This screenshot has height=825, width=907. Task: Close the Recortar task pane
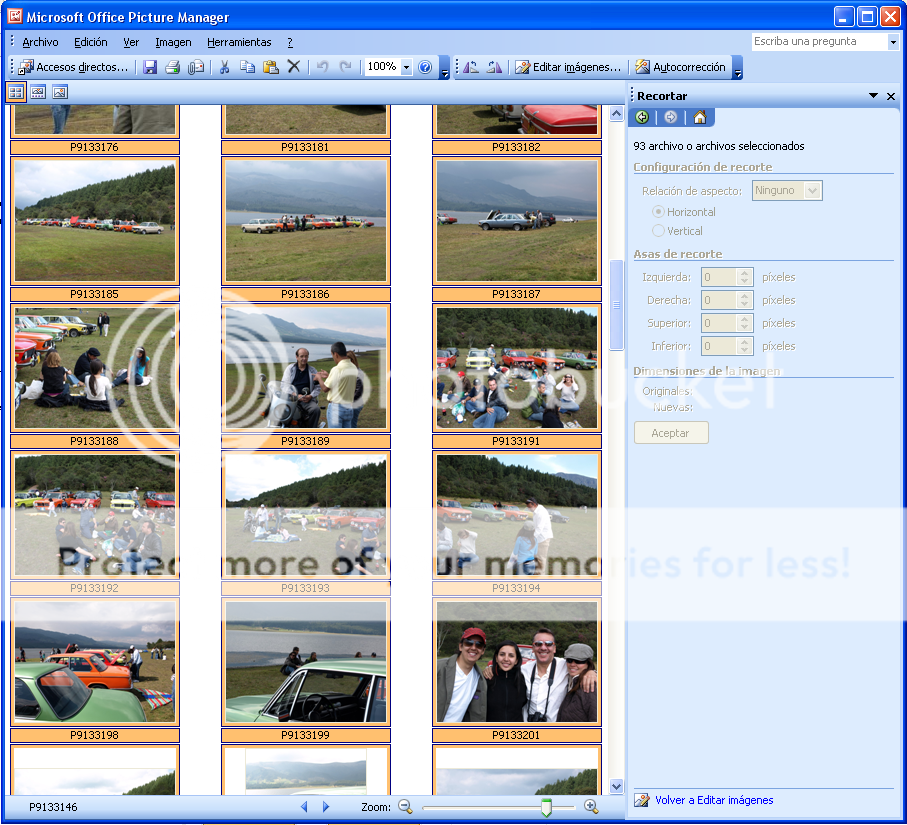click(x=891, y=96)
